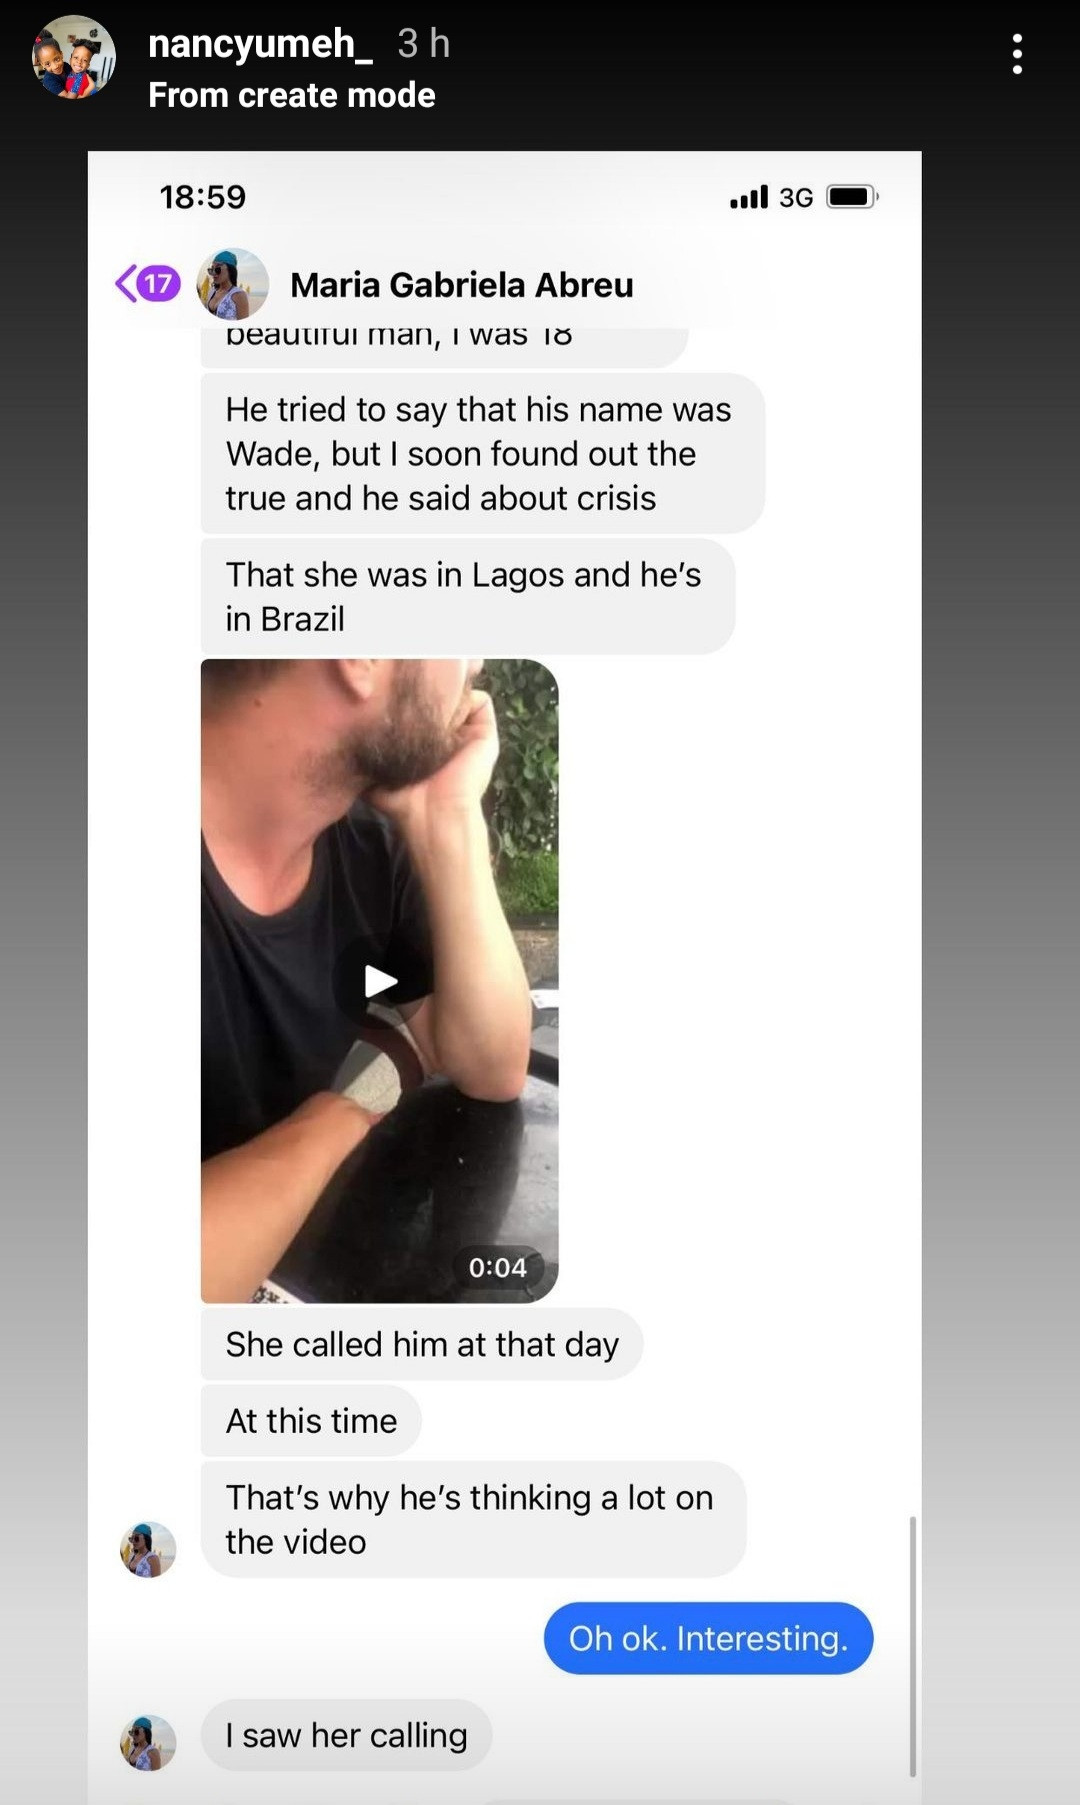Tap the battery icon in status bar
The height and width of the screenshot is (1805, 1080).
pos(852,196)
